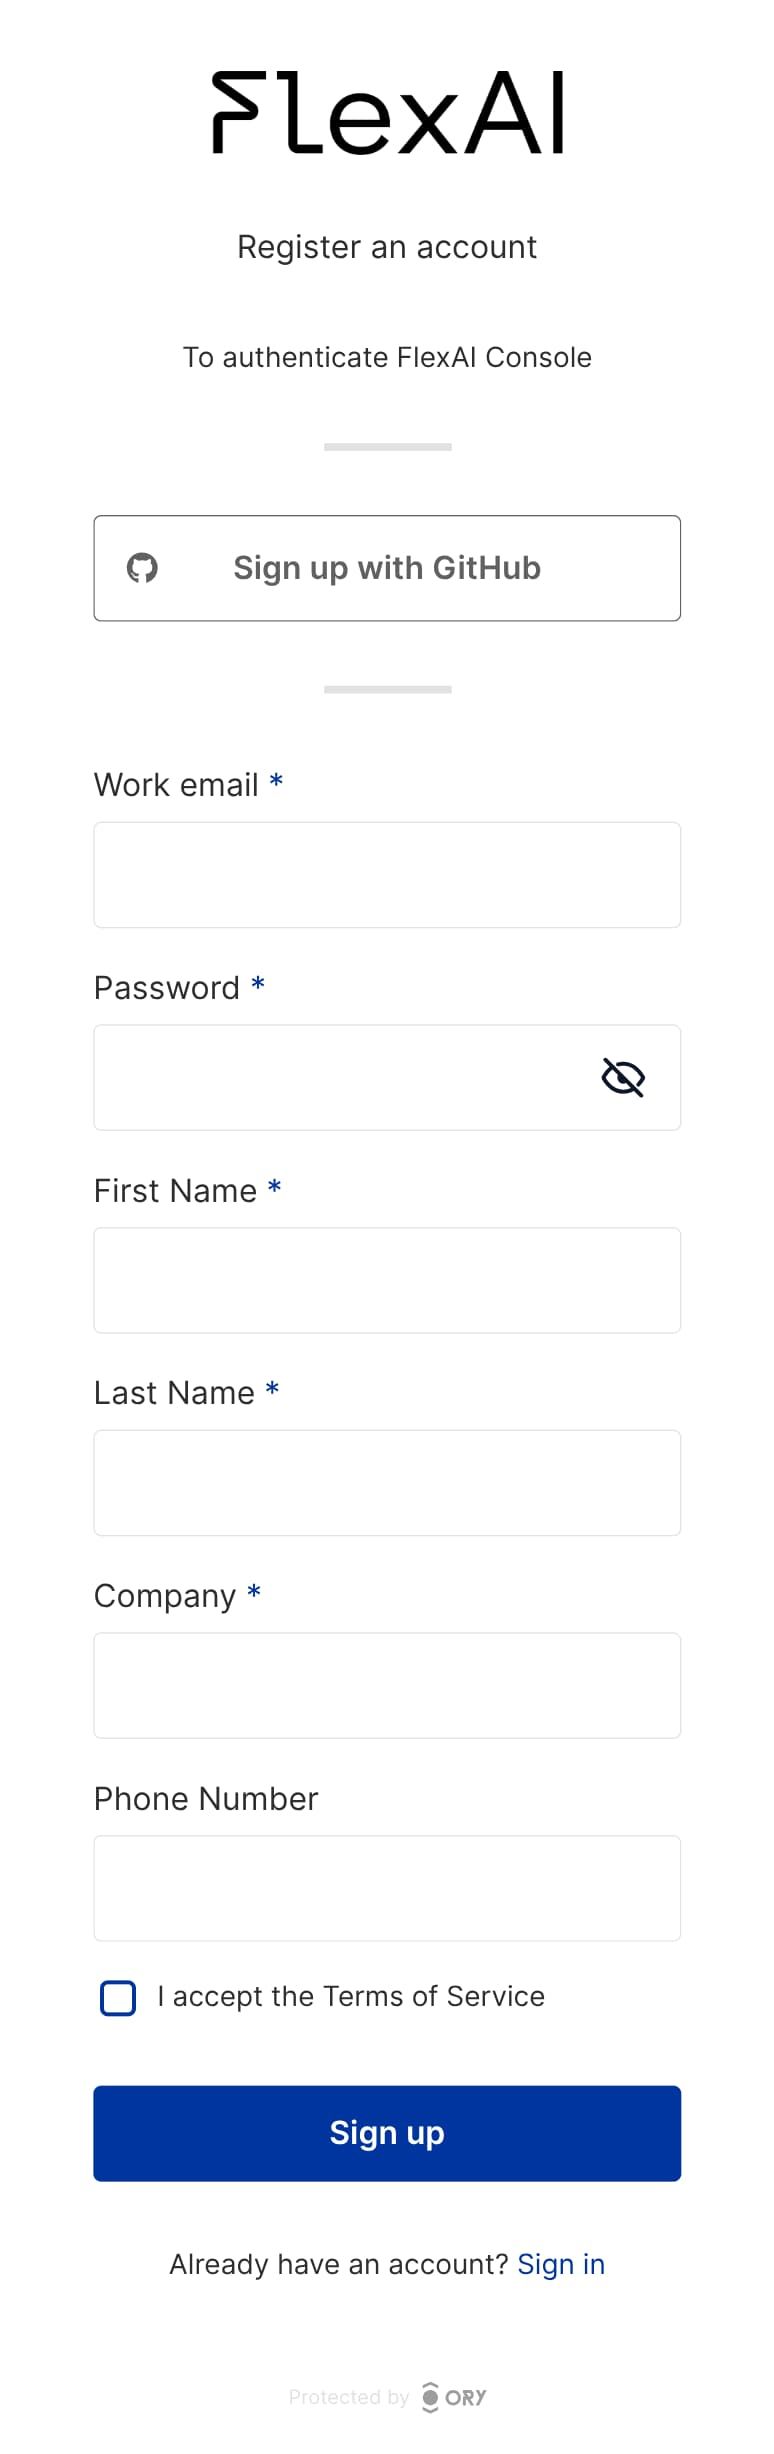Open the Sign in link
Viewport: 774px width, 2454px height.
click(561, 2265)
